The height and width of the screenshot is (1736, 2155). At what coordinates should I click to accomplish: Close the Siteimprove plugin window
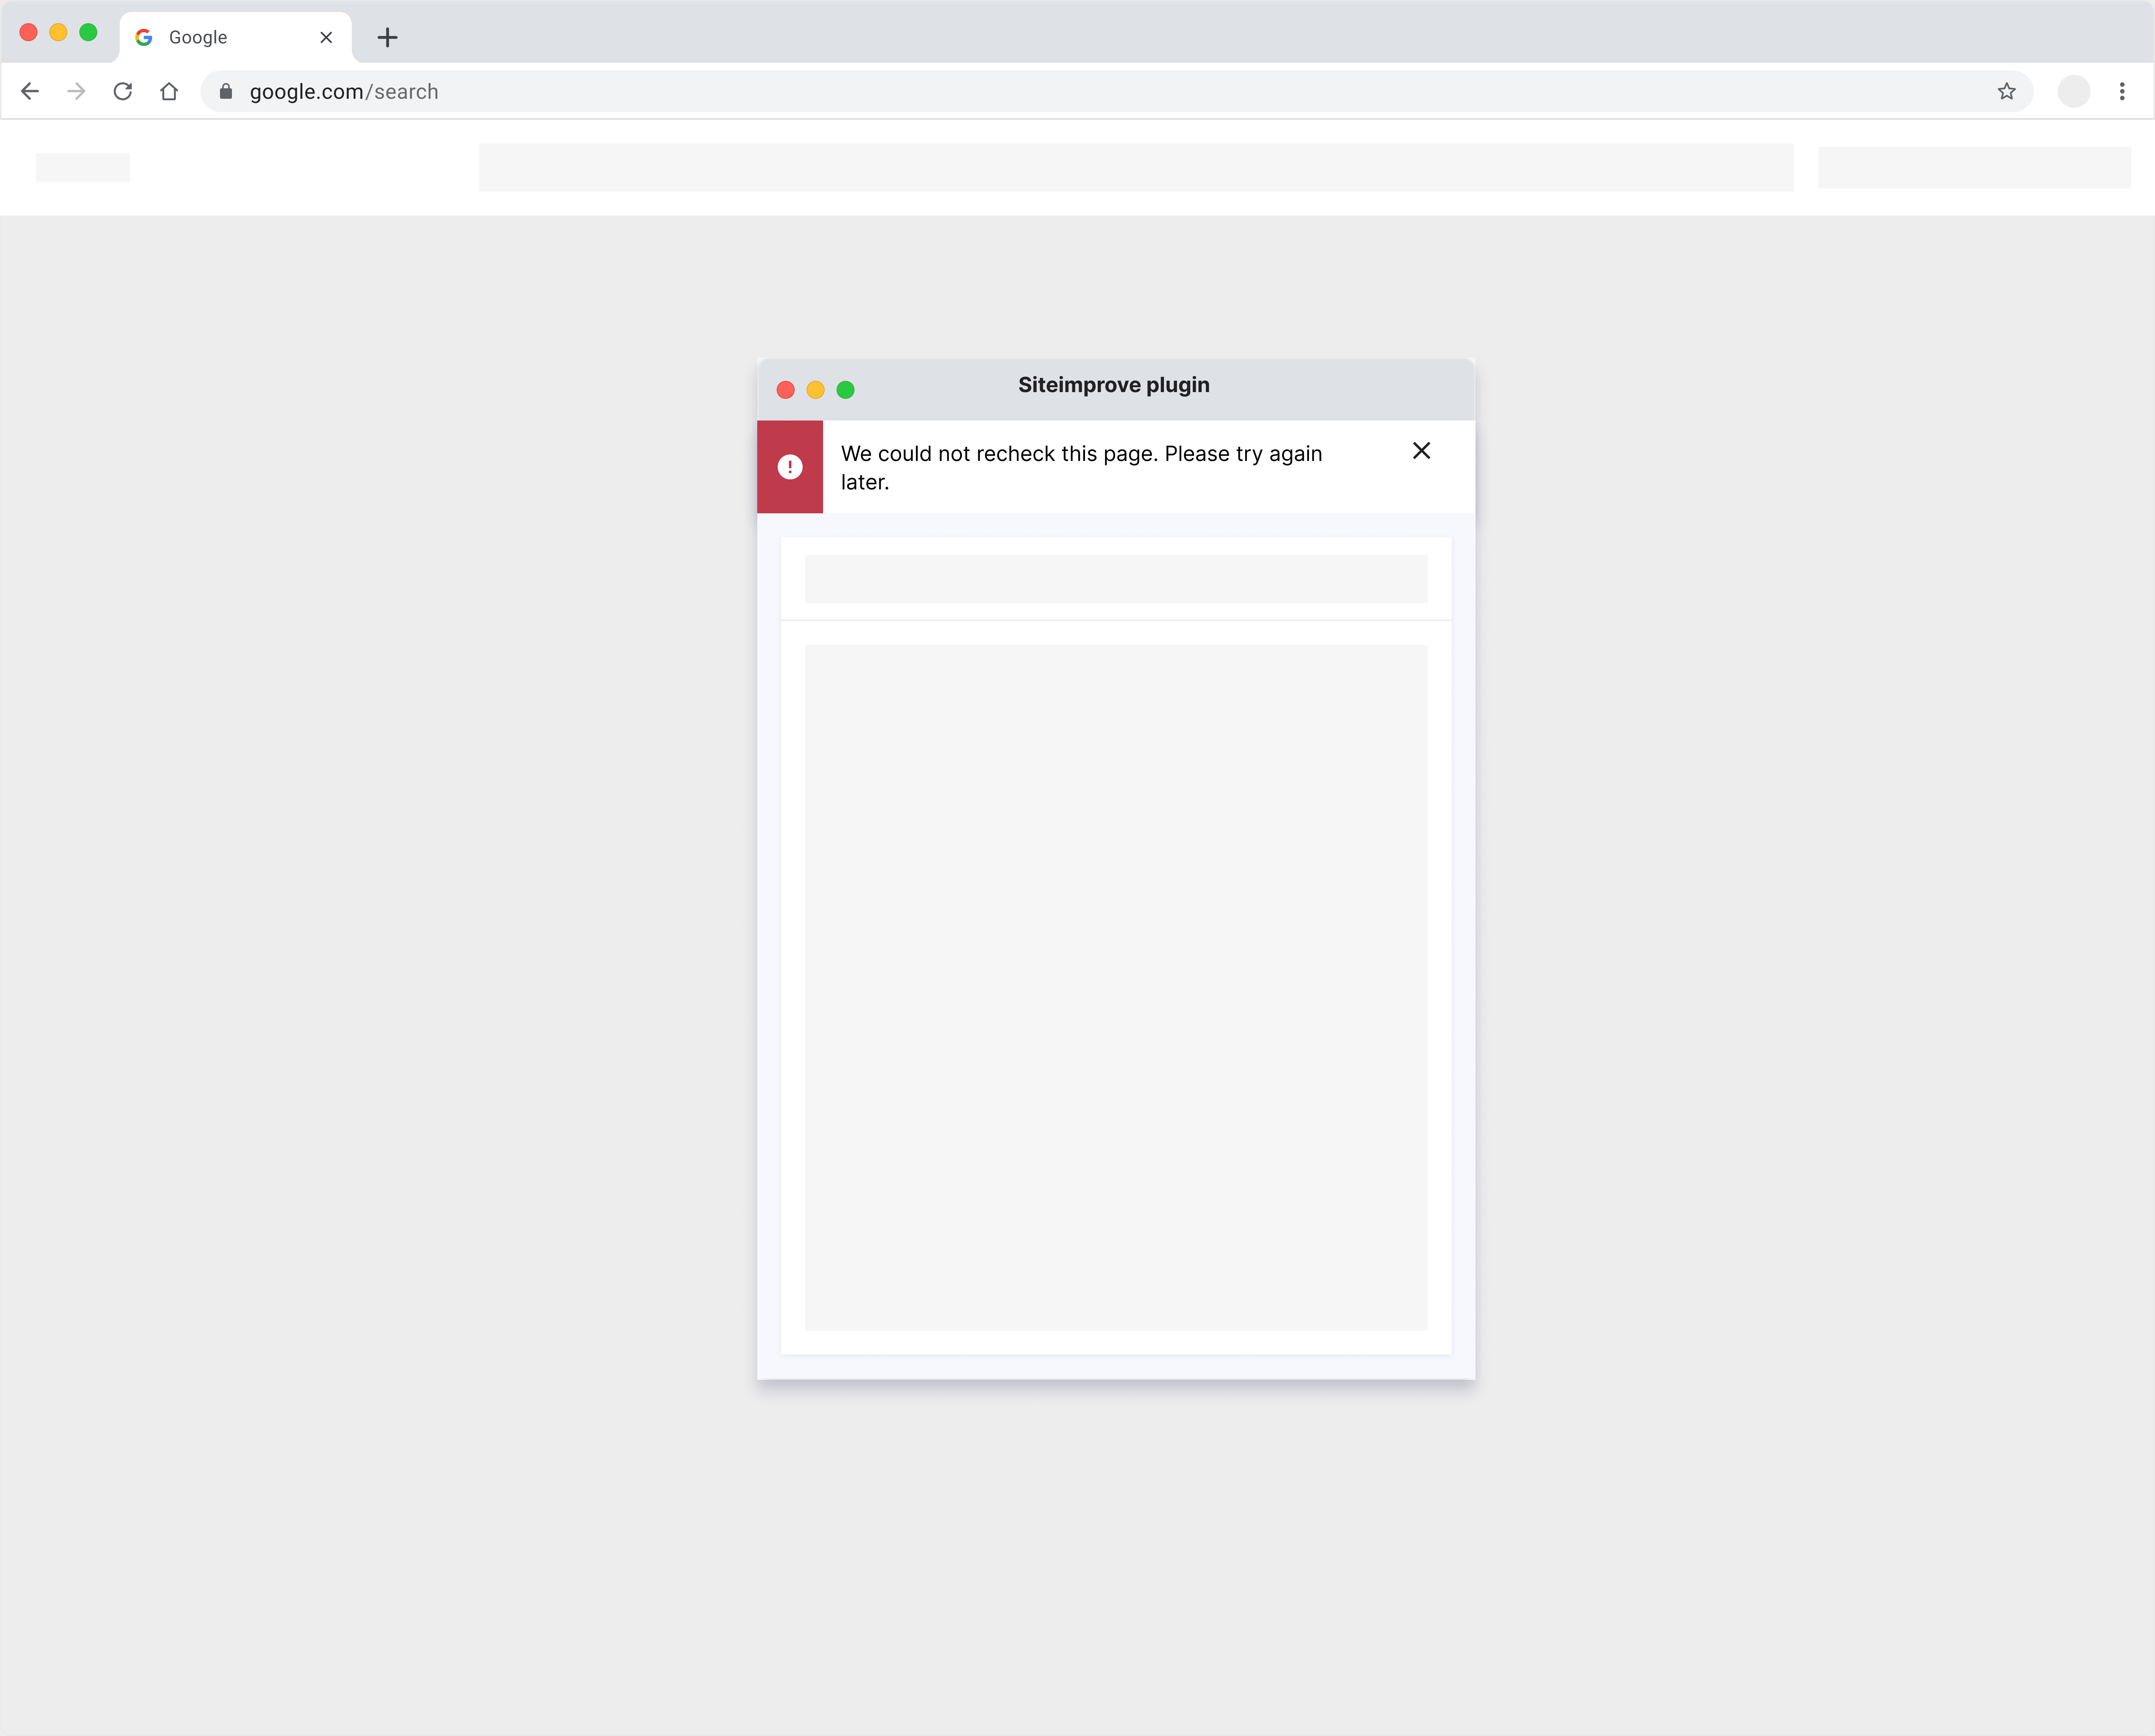tap(786, 390)
